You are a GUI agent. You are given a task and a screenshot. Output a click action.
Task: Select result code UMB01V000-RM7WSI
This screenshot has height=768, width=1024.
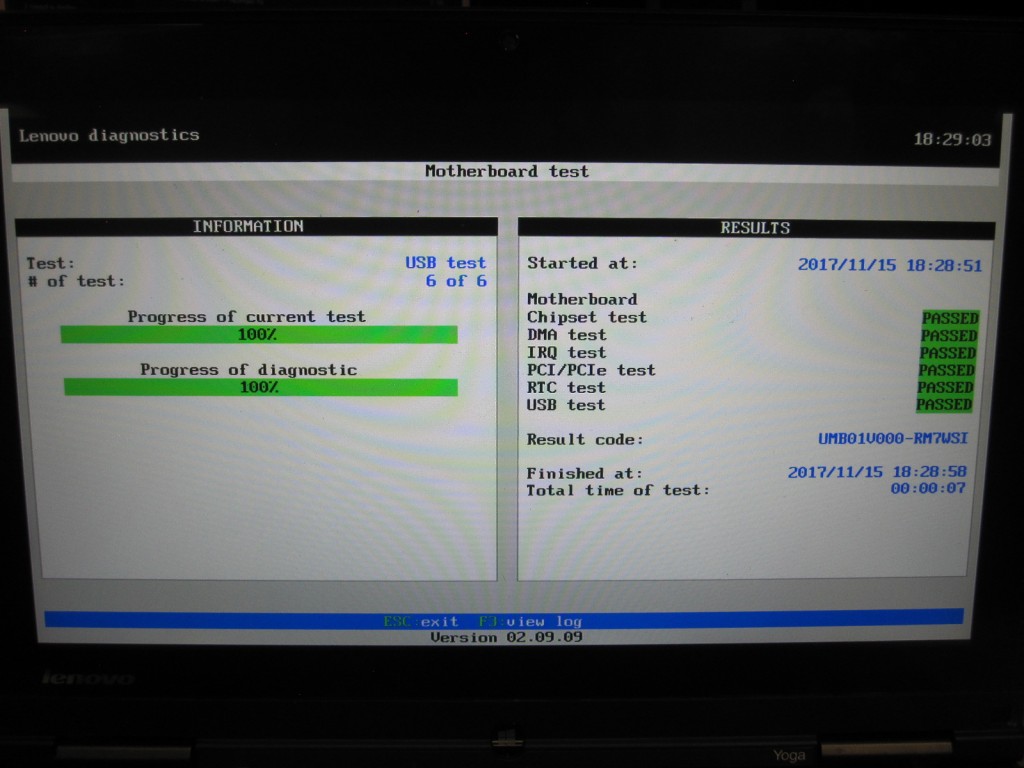893,438
